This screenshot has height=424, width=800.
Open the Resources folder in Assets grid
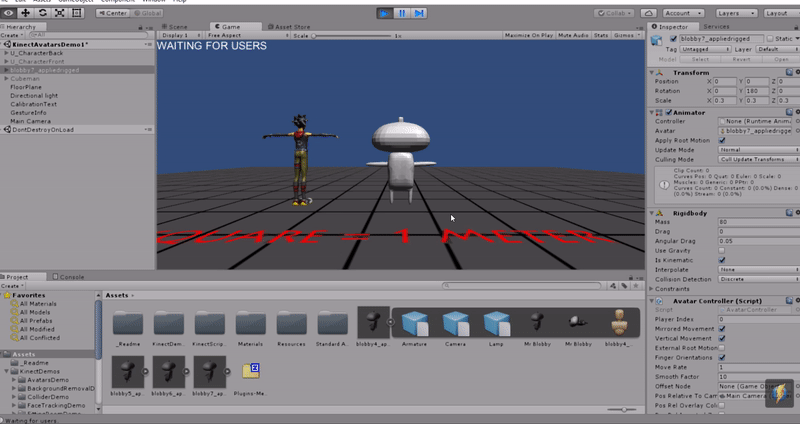pyautogui.click(x=291, y=323)
